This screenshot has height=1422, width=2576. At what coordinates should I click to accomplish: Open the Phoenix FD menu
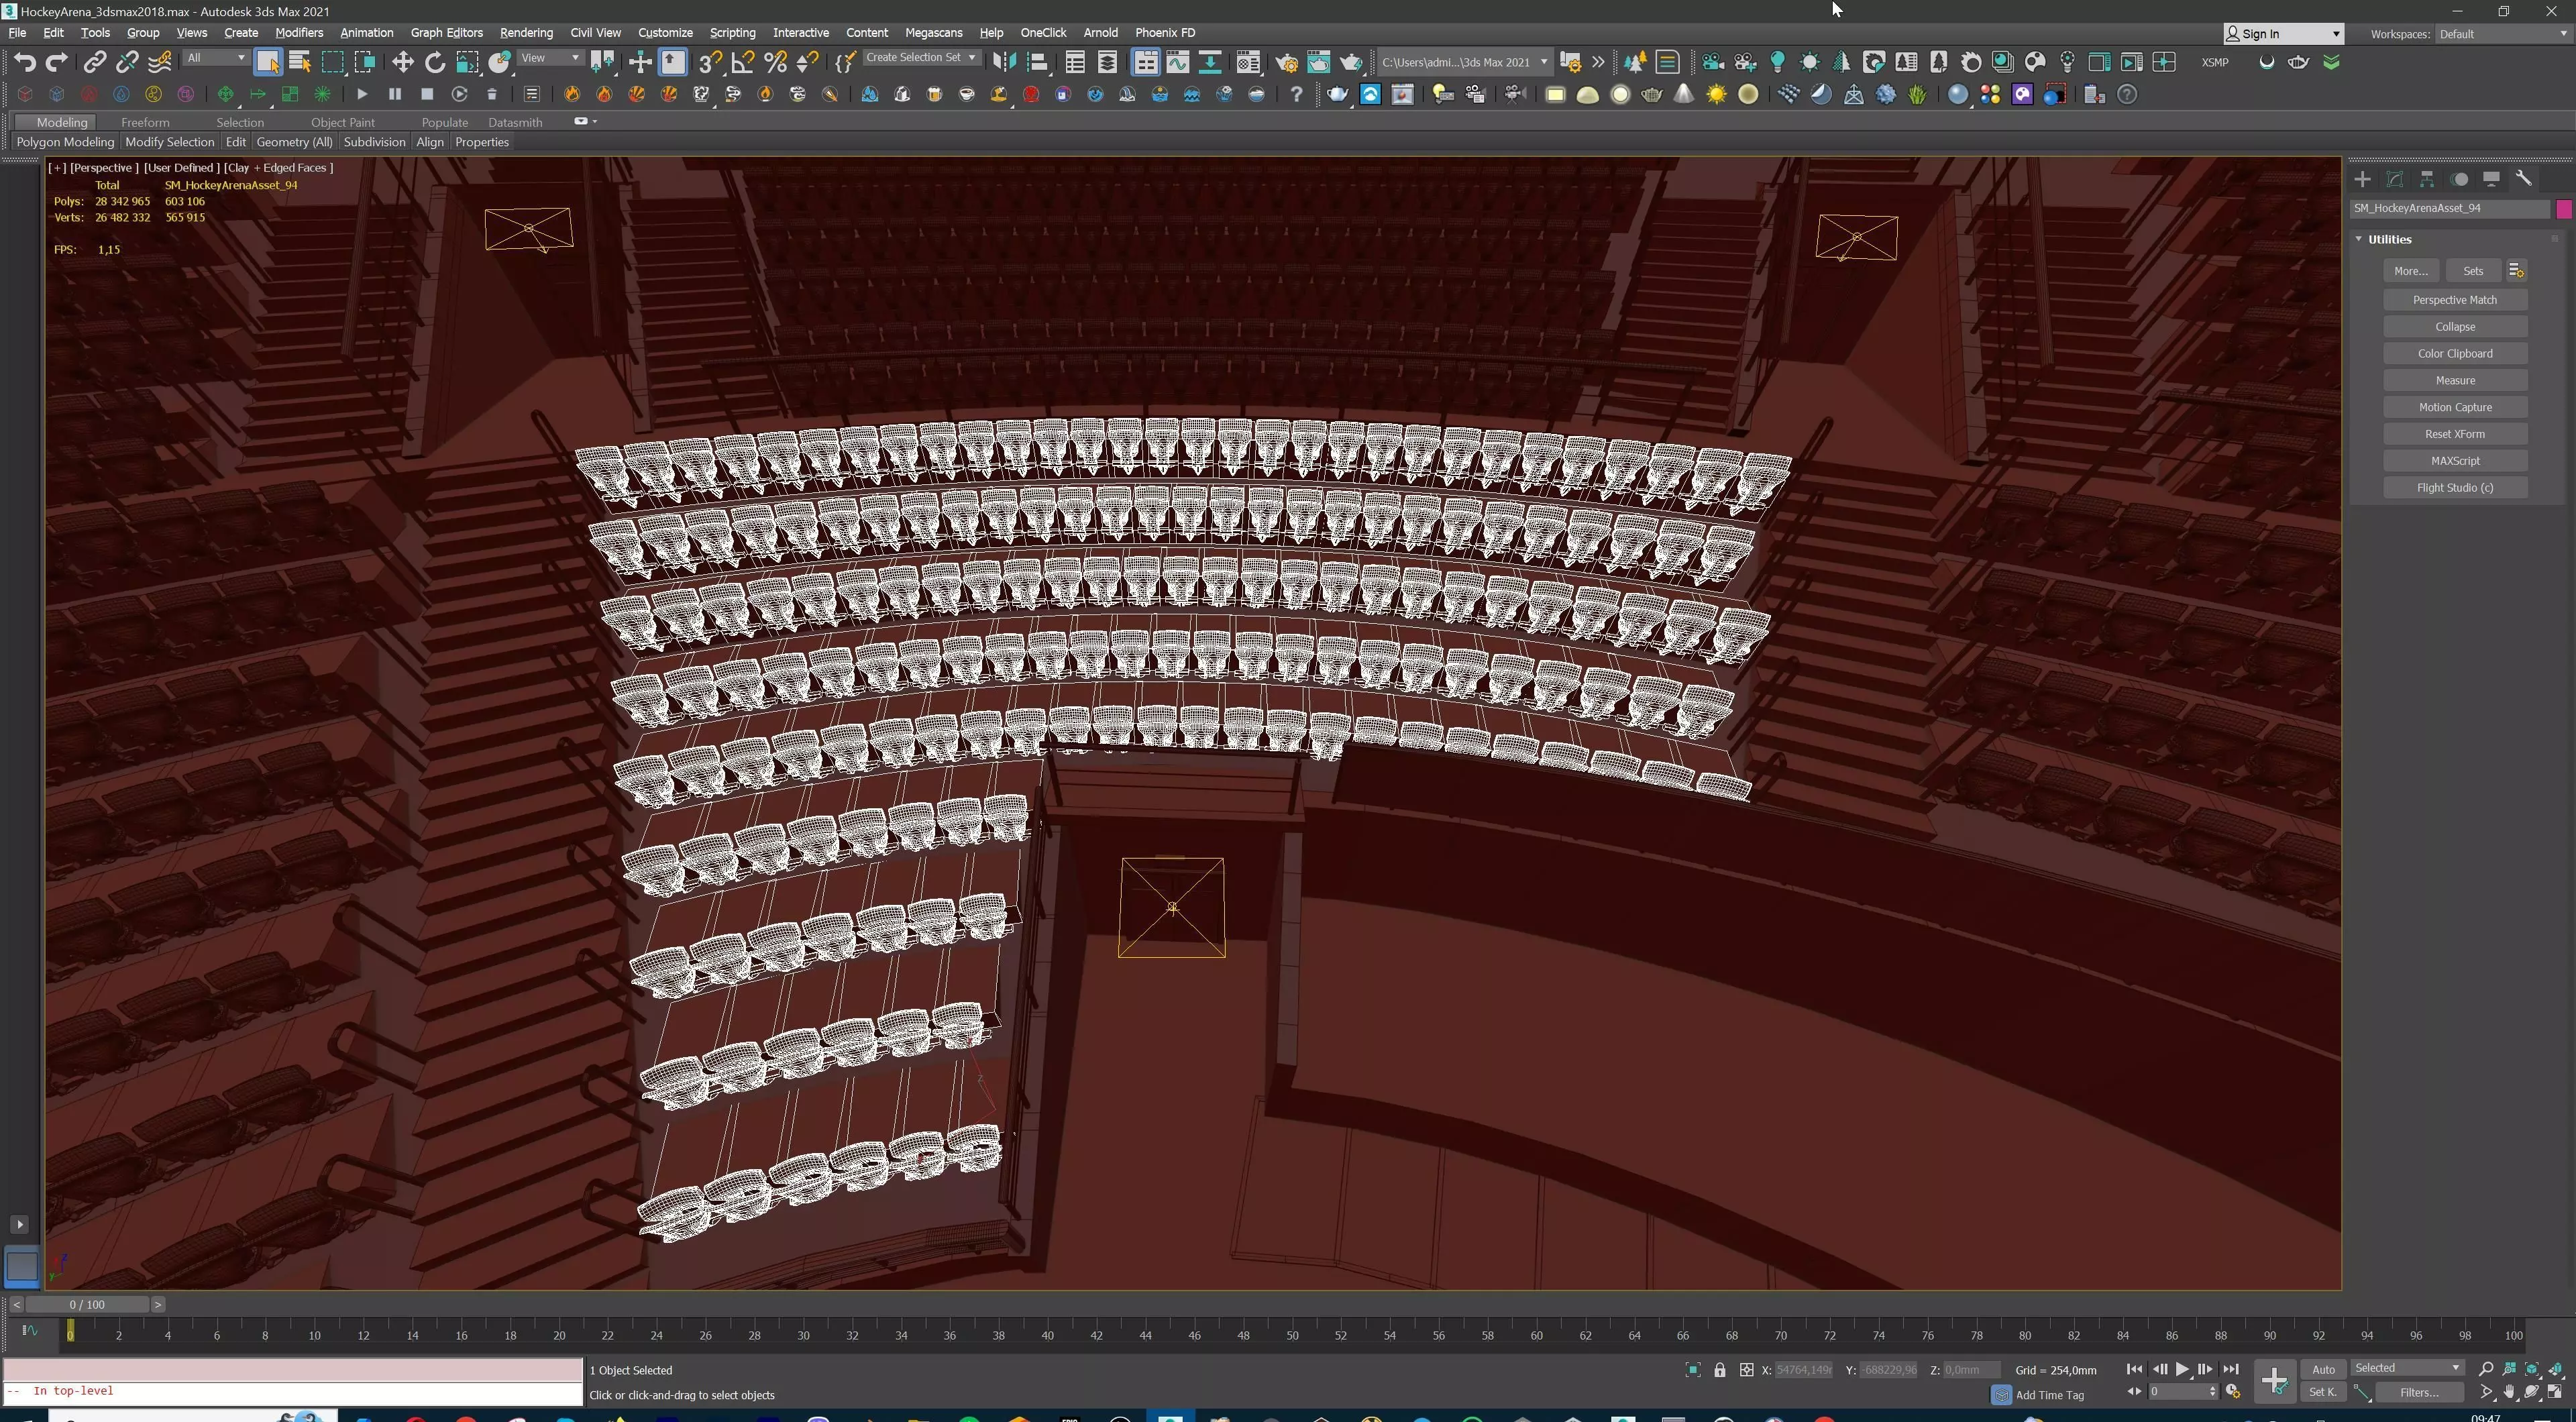(x=1165, y=33)
